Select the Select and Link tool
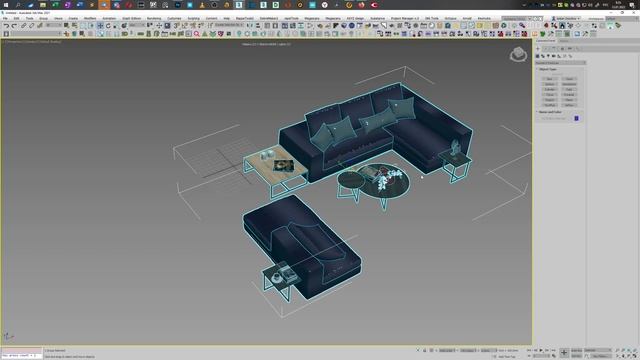 click(23, 25)
